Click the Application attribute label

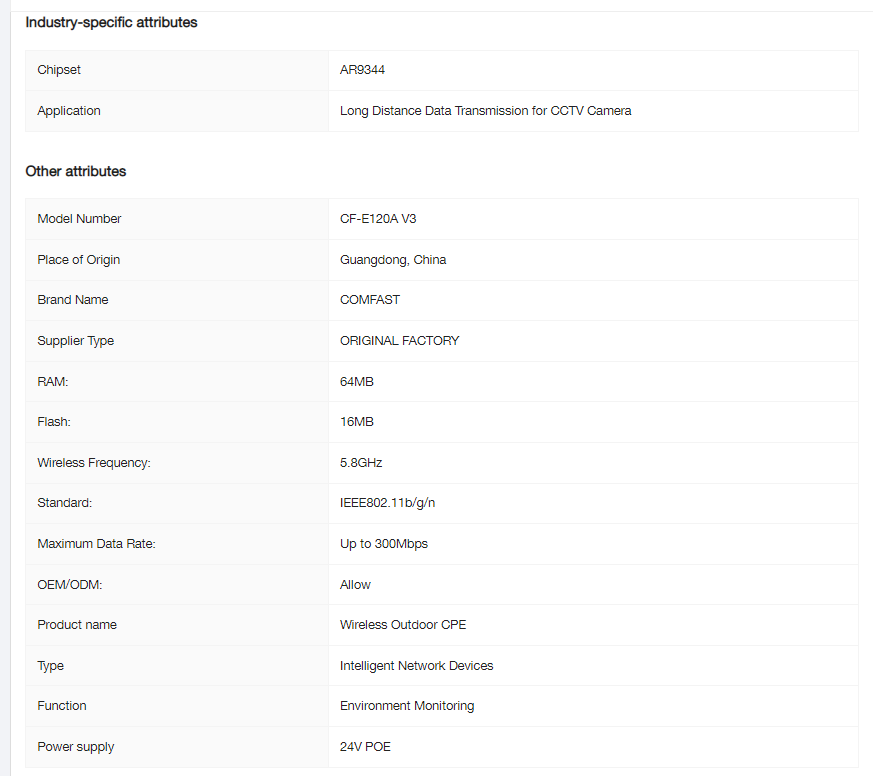[x=69, y=111]
